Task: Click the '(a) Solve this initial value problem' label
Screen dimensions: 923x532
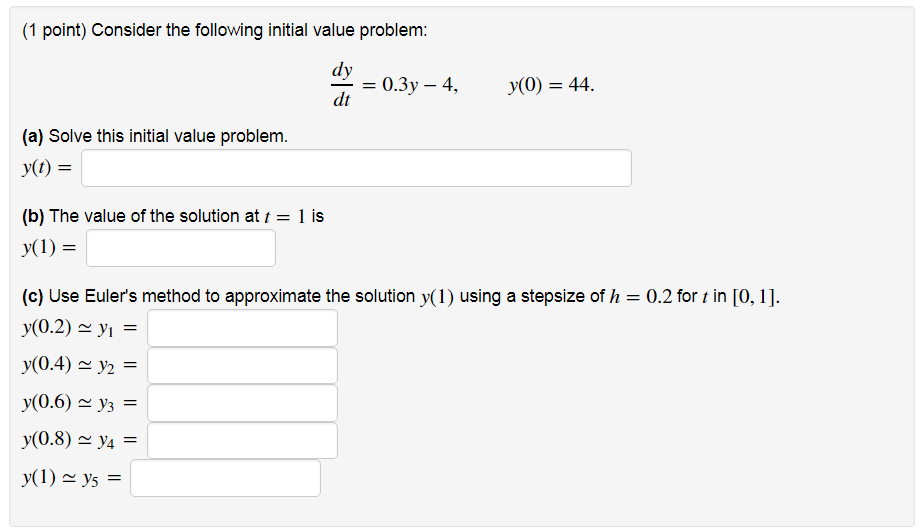Action: pyautogui.click(x=155, y=136)
